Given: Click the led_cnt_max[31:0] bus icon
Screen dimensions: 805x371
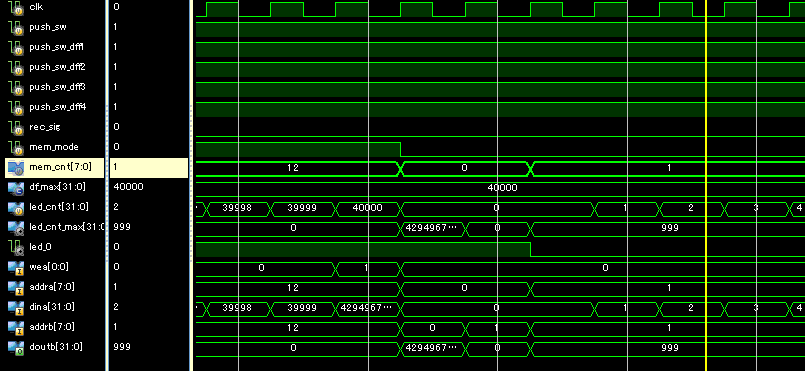Looking at the screenshot, I should [x=15, y=227].
